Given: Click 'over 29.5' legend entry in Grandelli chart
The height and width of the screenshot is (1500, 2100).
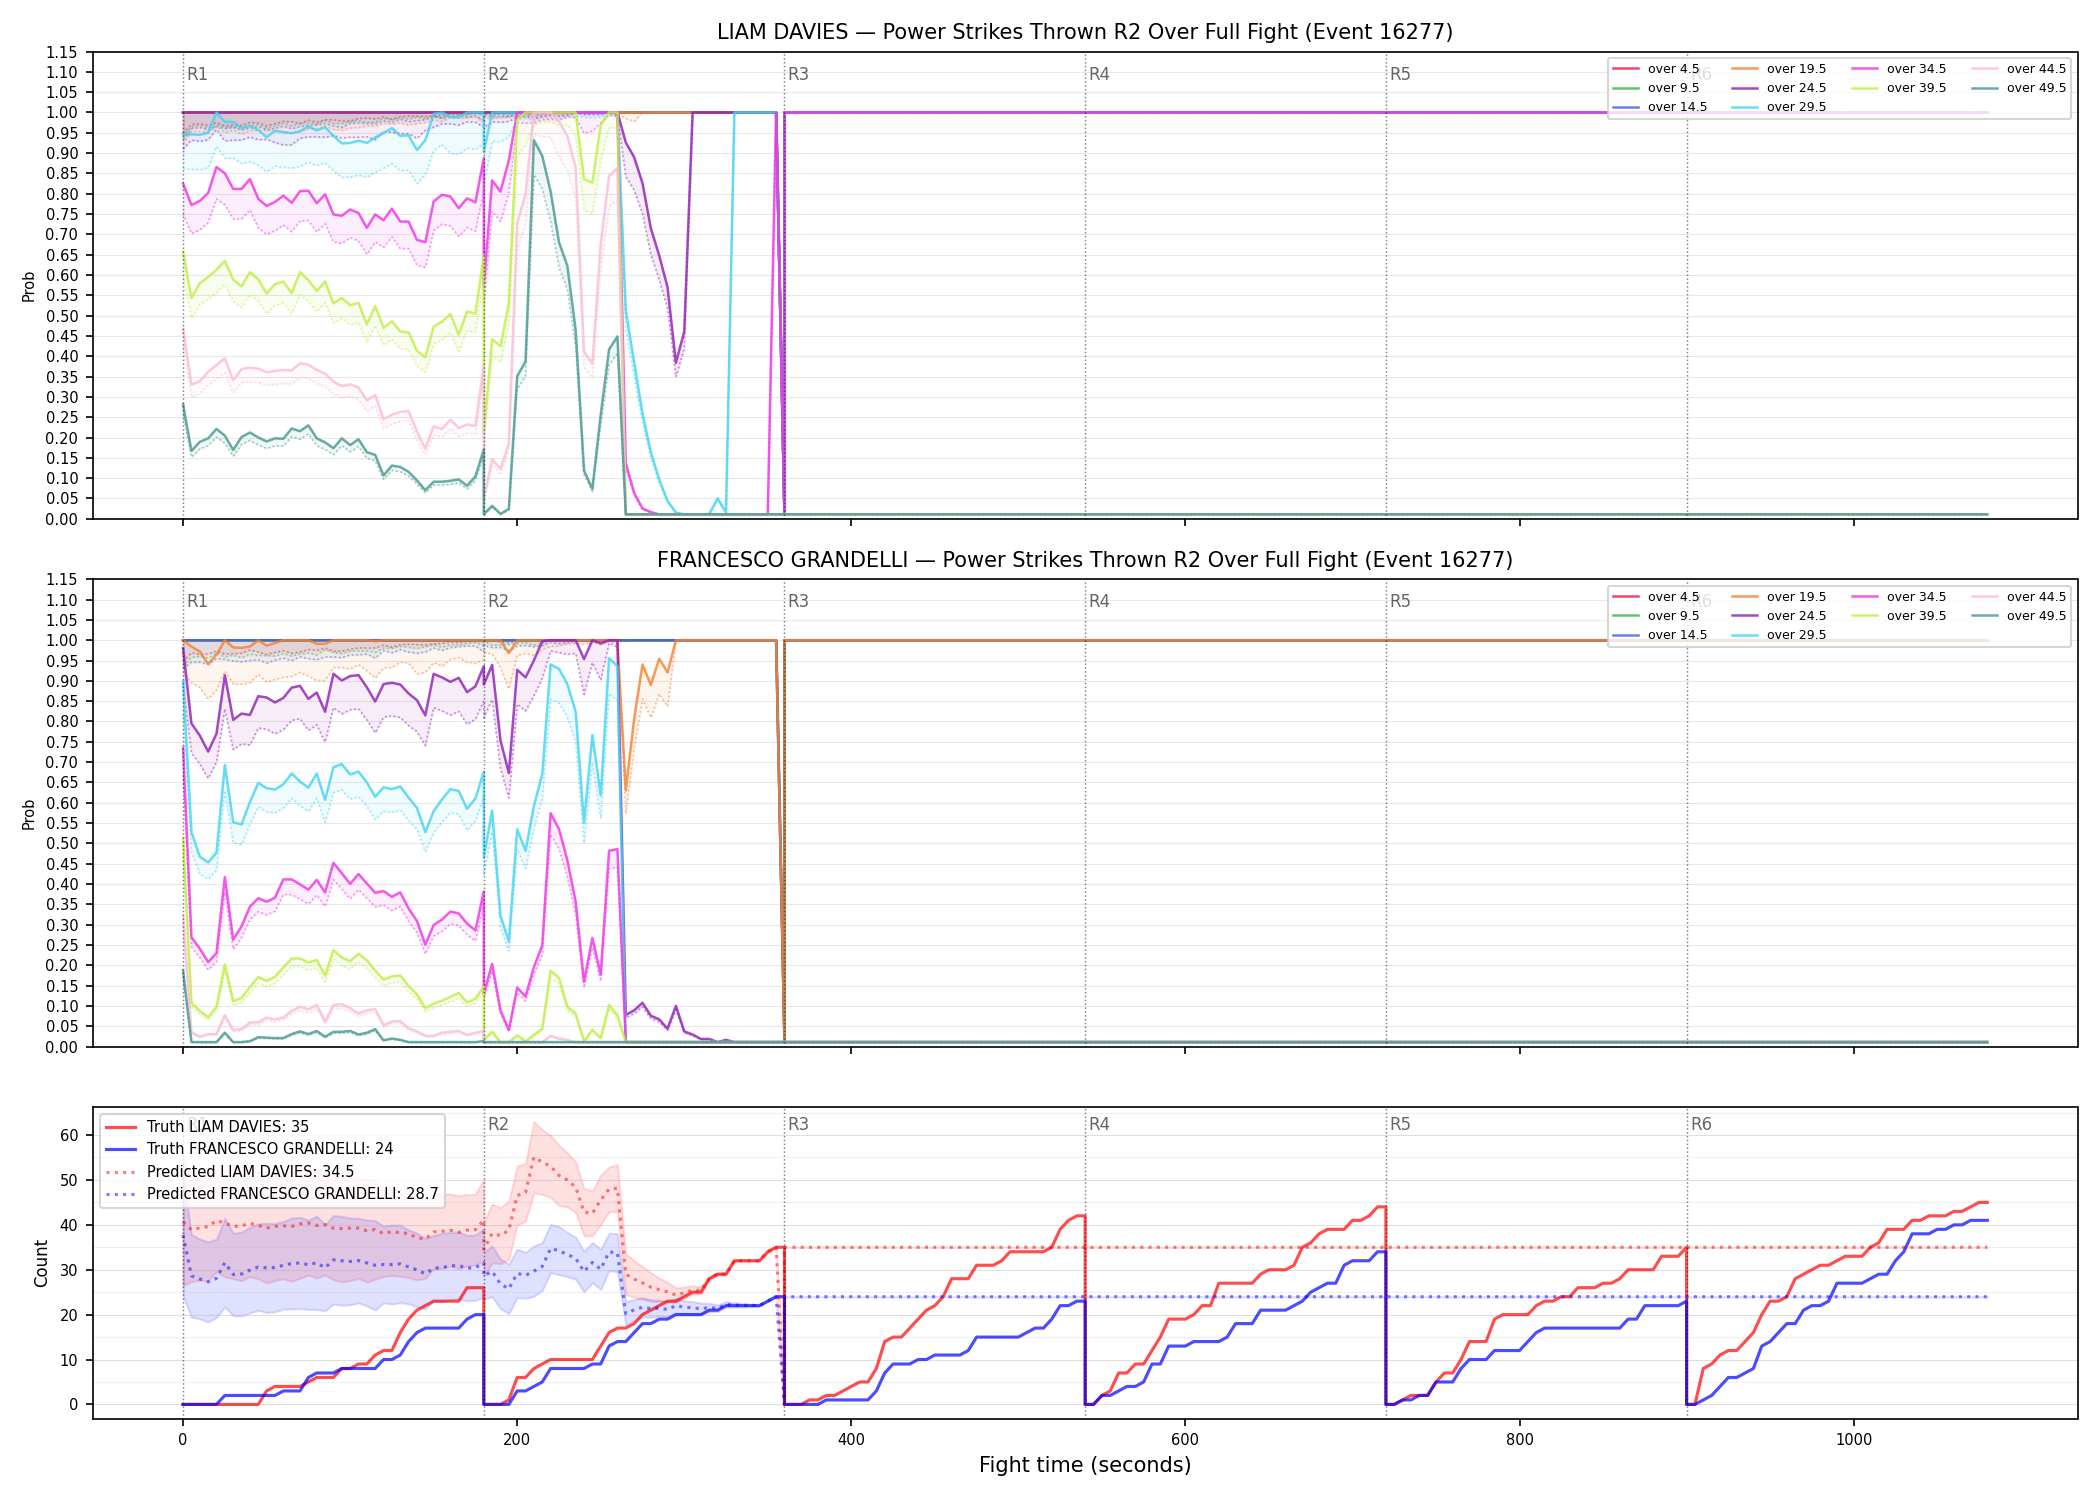Looking at the screenshot, I should (1779, 635).
